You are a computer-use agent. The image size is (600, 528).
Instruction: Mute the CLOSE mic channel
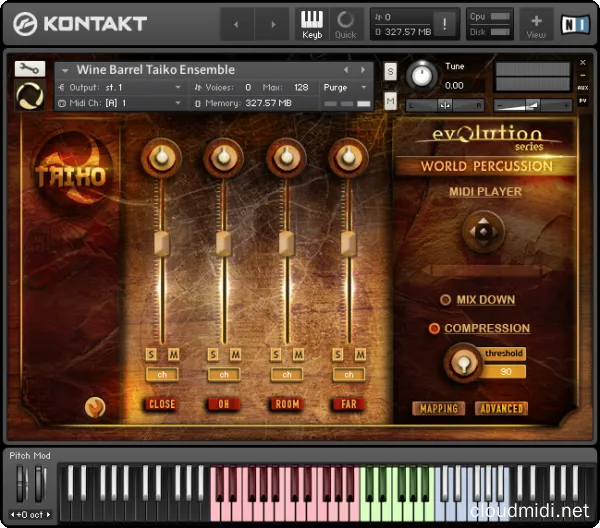173,355
